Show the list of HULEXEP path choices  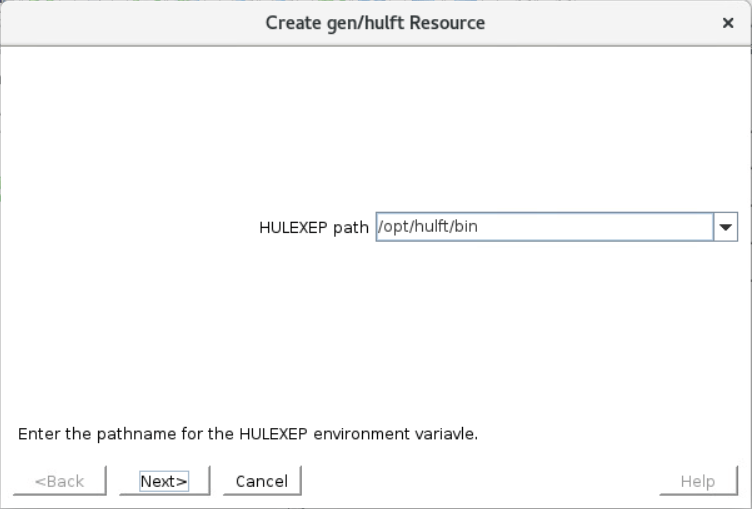726,227
